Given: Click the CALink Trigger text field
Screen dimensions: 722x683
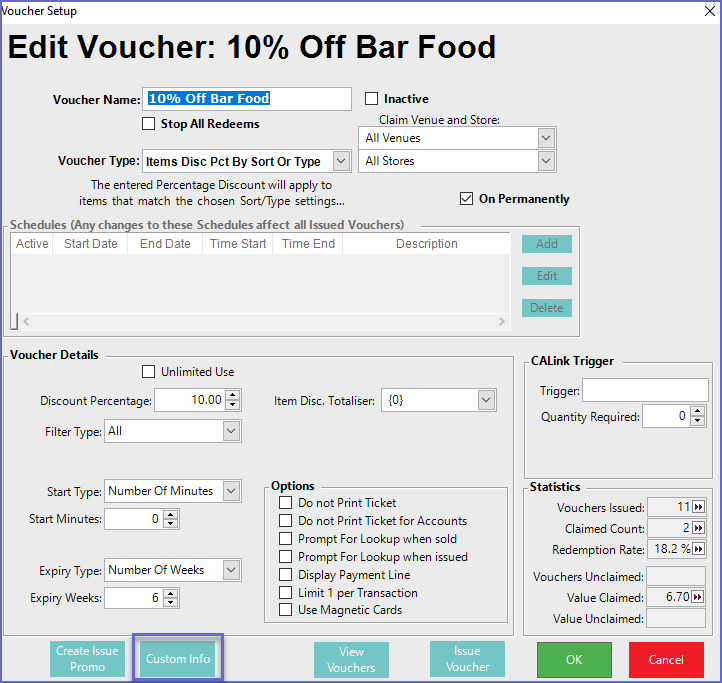Looking at the screenshot, I should (x=645, y=390).
